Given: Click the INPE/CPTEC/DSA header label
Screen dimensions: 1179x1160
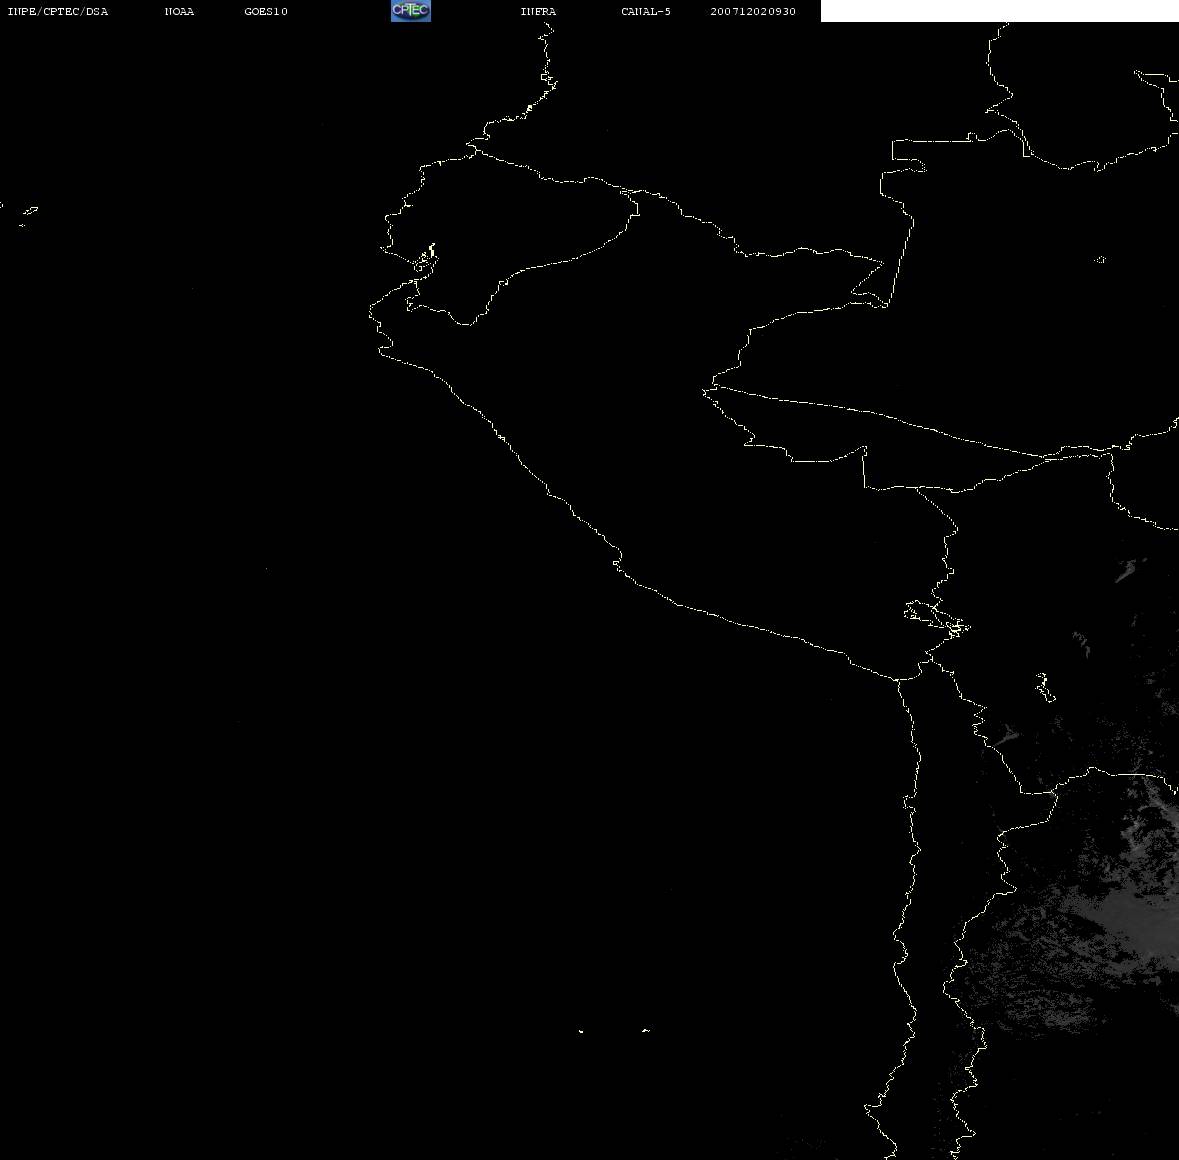Looking at the screenshot, I should 58,12.
